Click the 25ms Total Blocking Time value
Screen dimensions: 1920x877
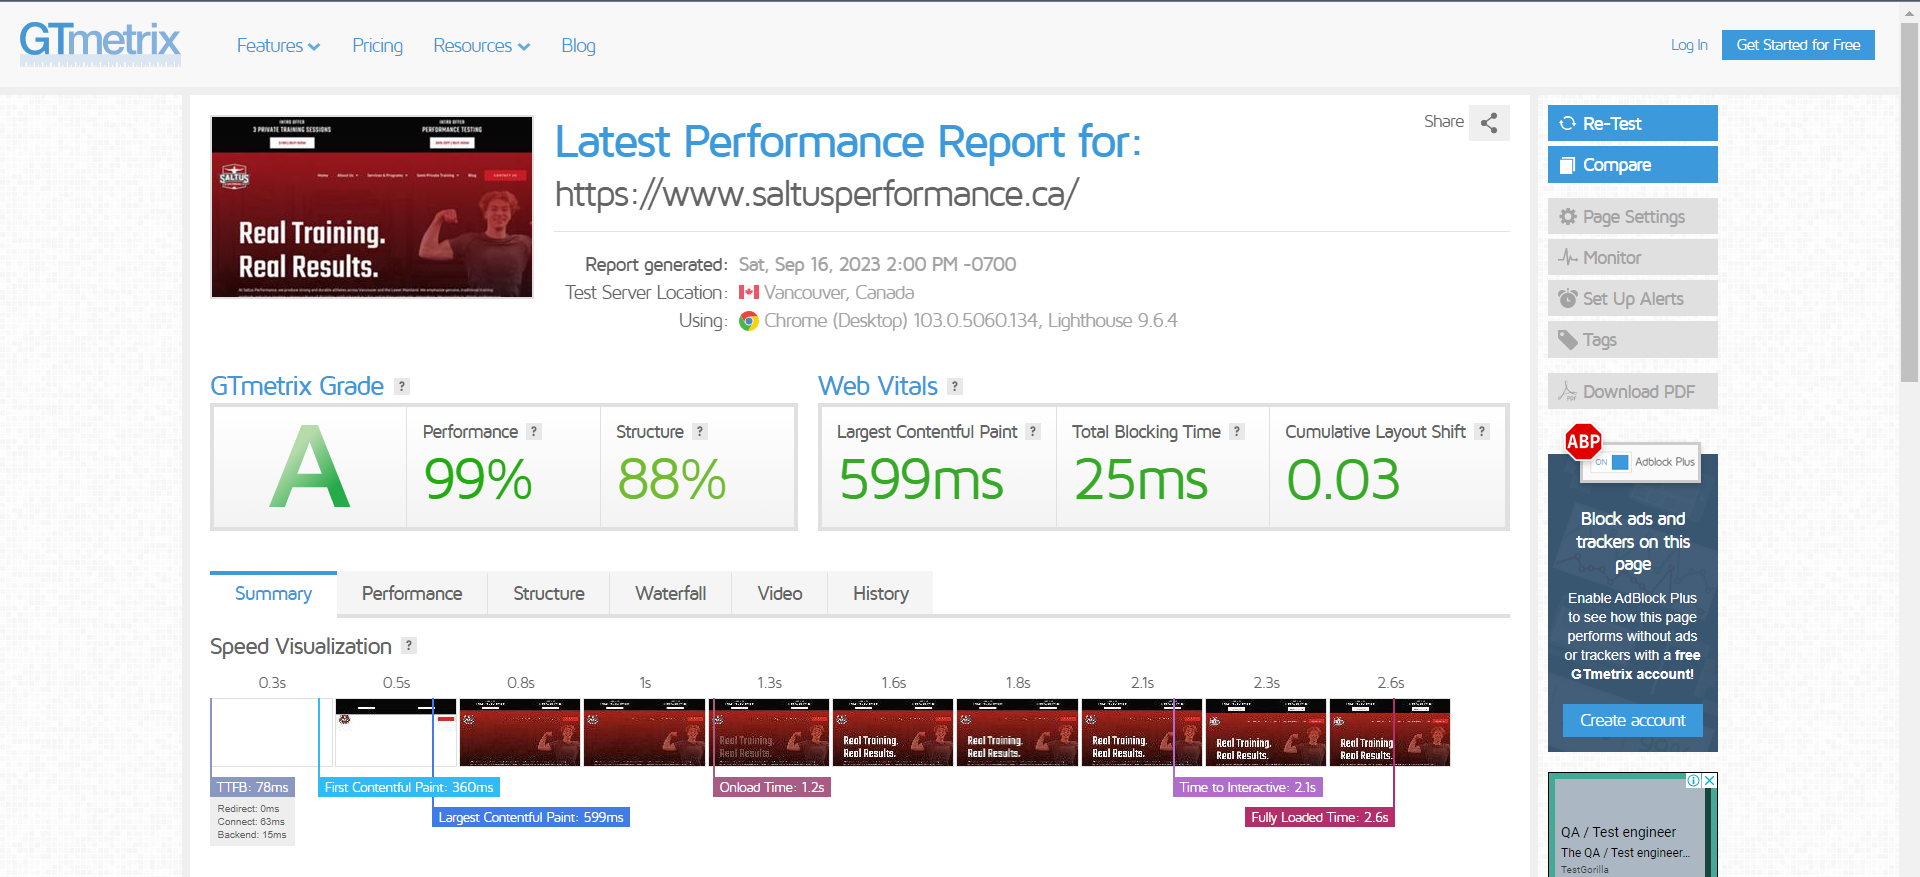pos(1141,479)
